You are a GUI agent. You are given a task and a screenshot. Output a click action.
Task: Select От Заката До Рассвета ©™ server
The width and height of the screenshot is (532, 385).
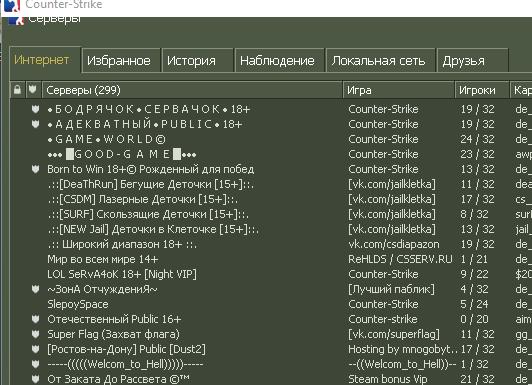[x=118, y=379]
